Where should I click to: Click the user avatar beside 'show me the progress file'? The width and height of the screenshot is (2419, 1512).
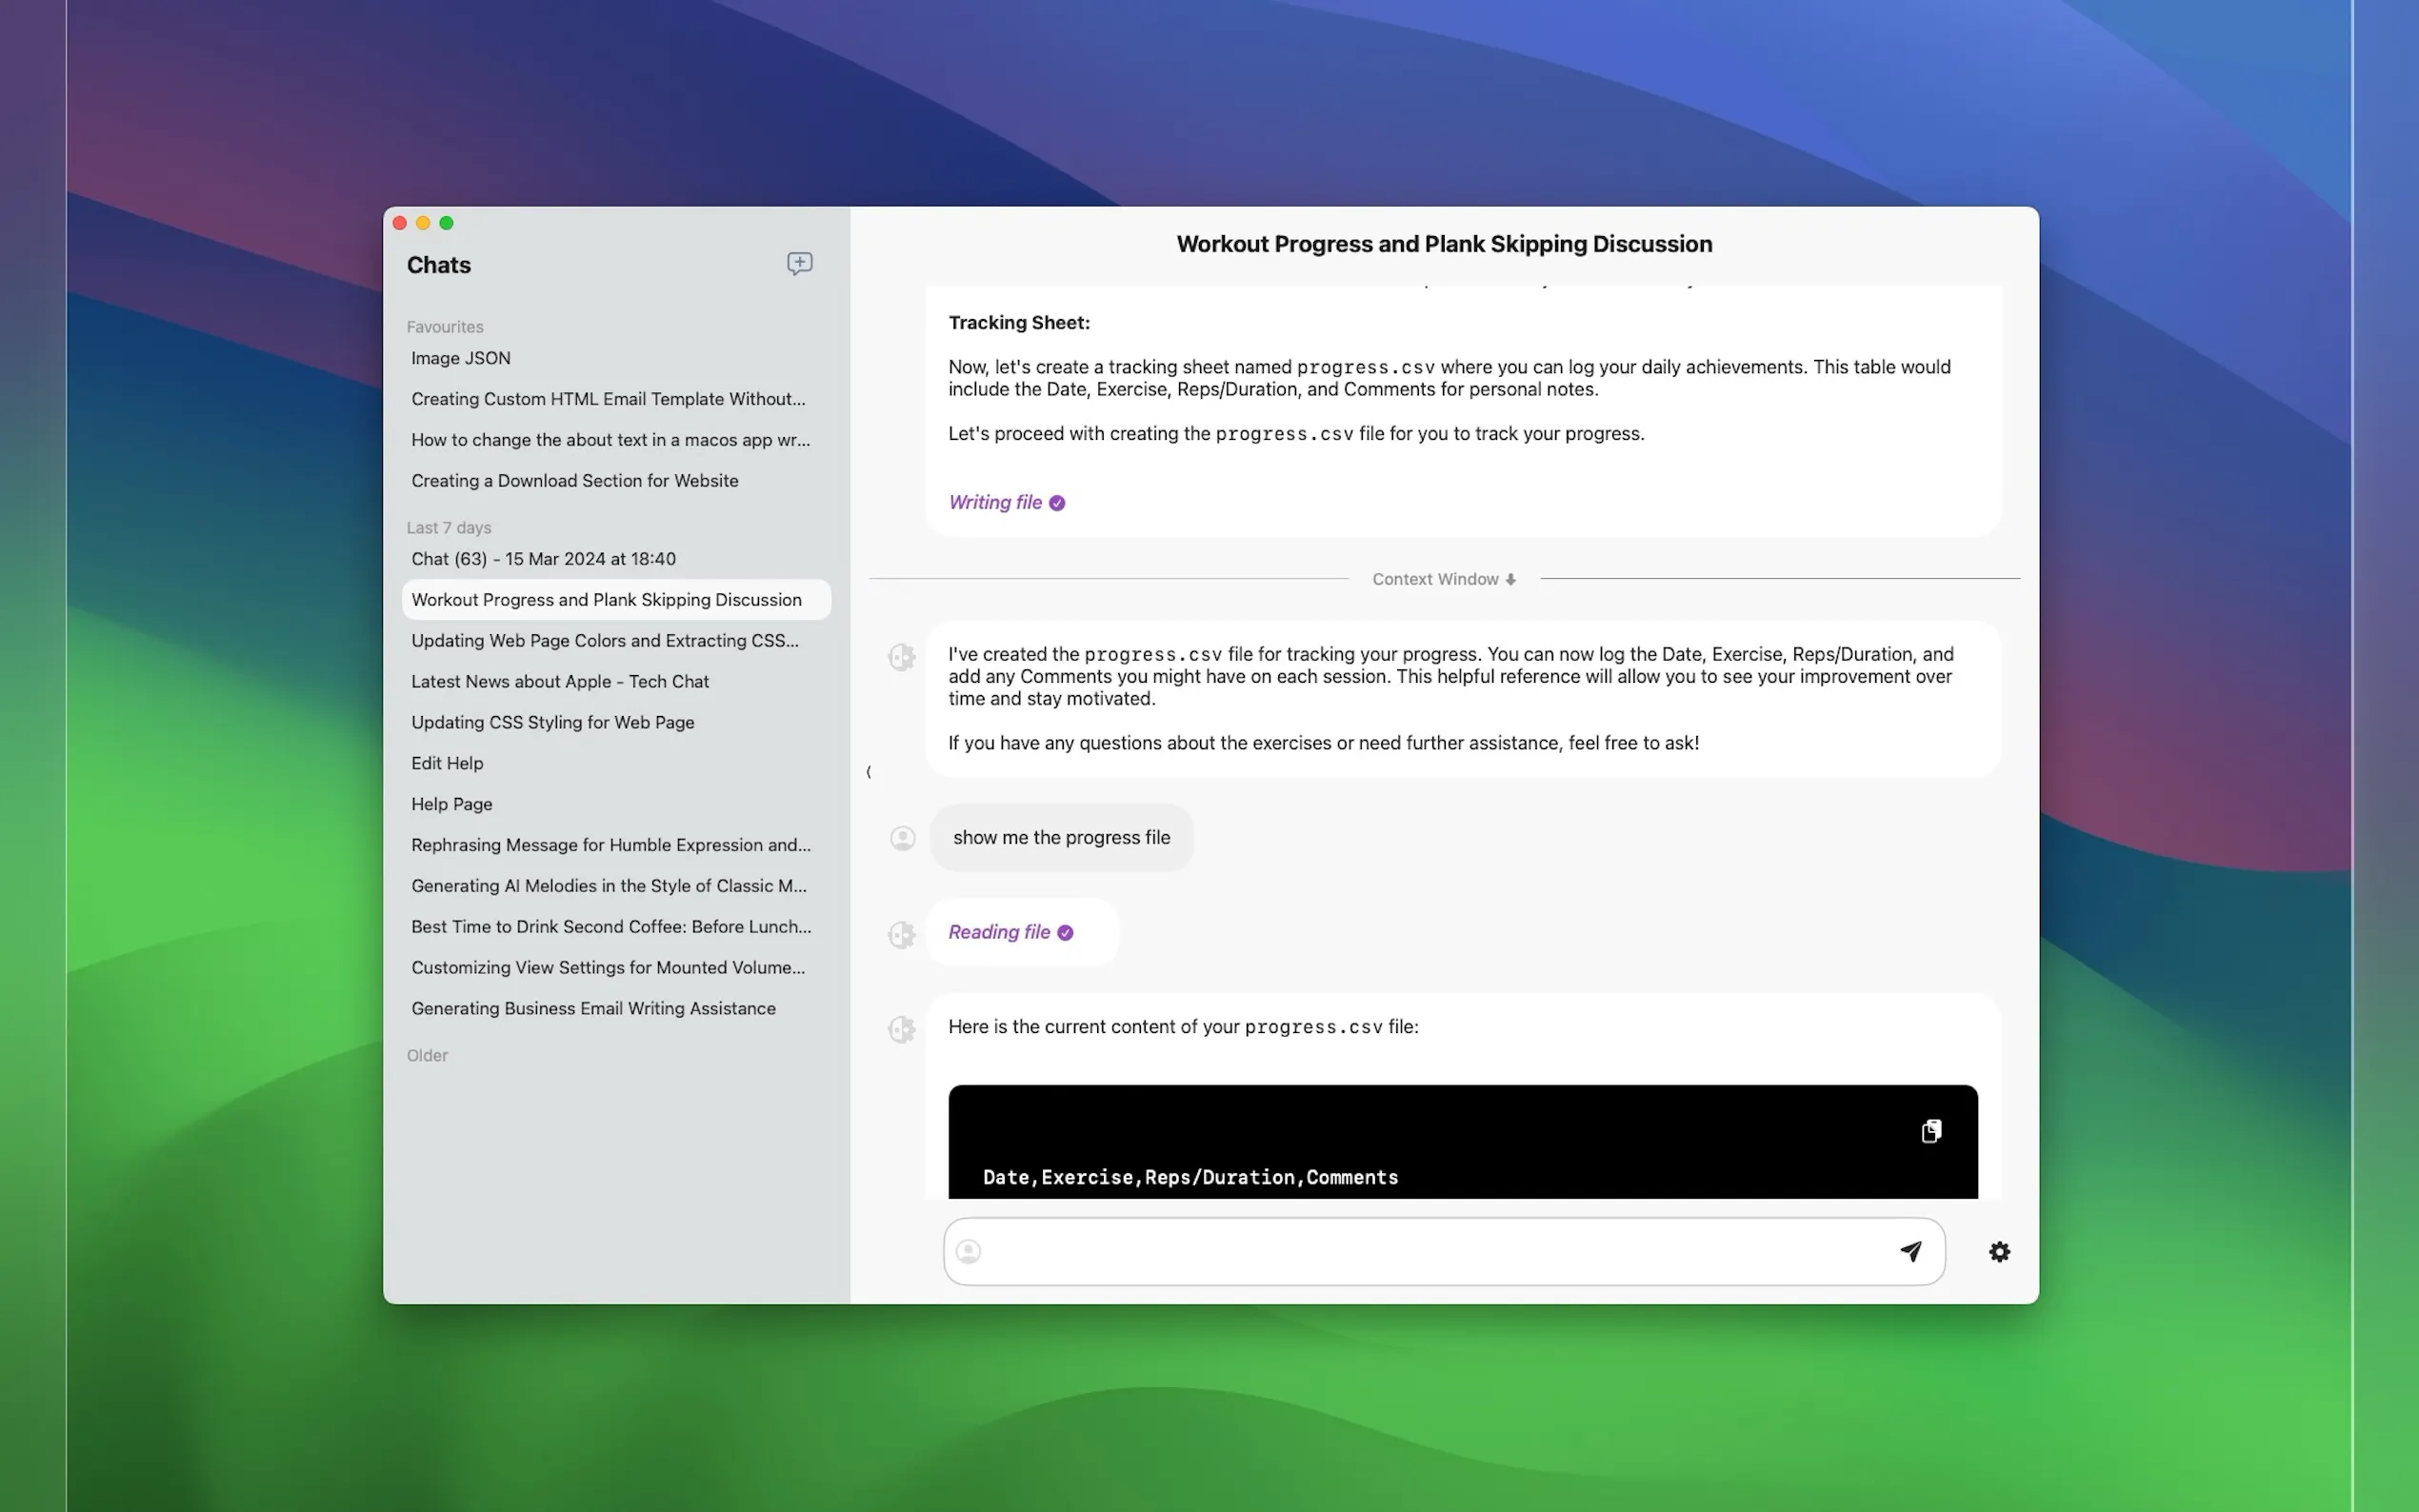point(902,838)
